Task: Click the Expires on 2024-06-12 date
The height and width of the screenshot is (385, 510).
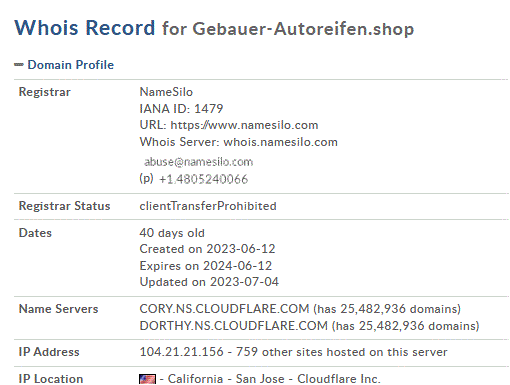Action: click(x=206, y=266)
